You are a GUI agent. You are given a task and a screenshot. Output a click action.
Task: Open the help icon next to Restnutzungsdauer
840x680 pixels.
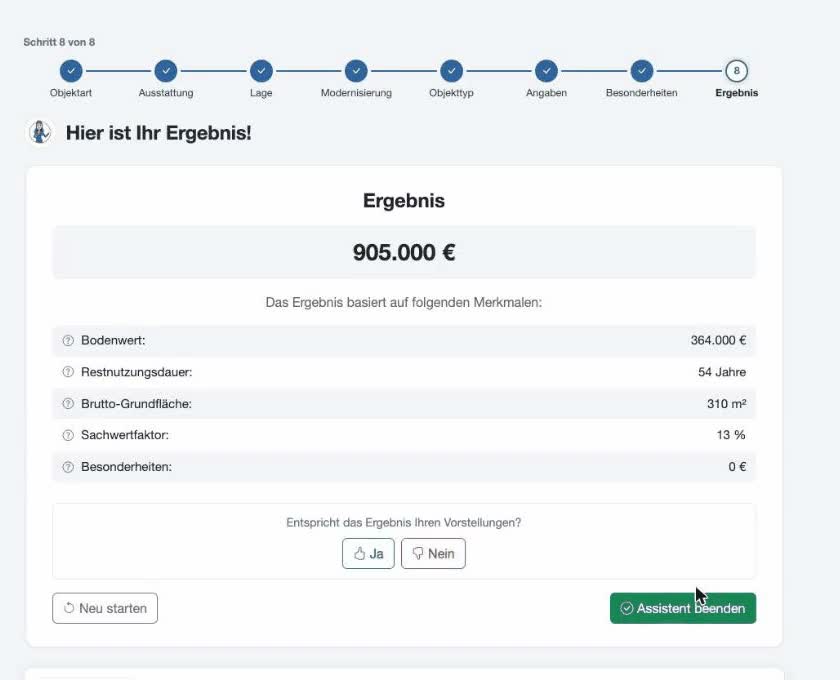click(68, 372)
